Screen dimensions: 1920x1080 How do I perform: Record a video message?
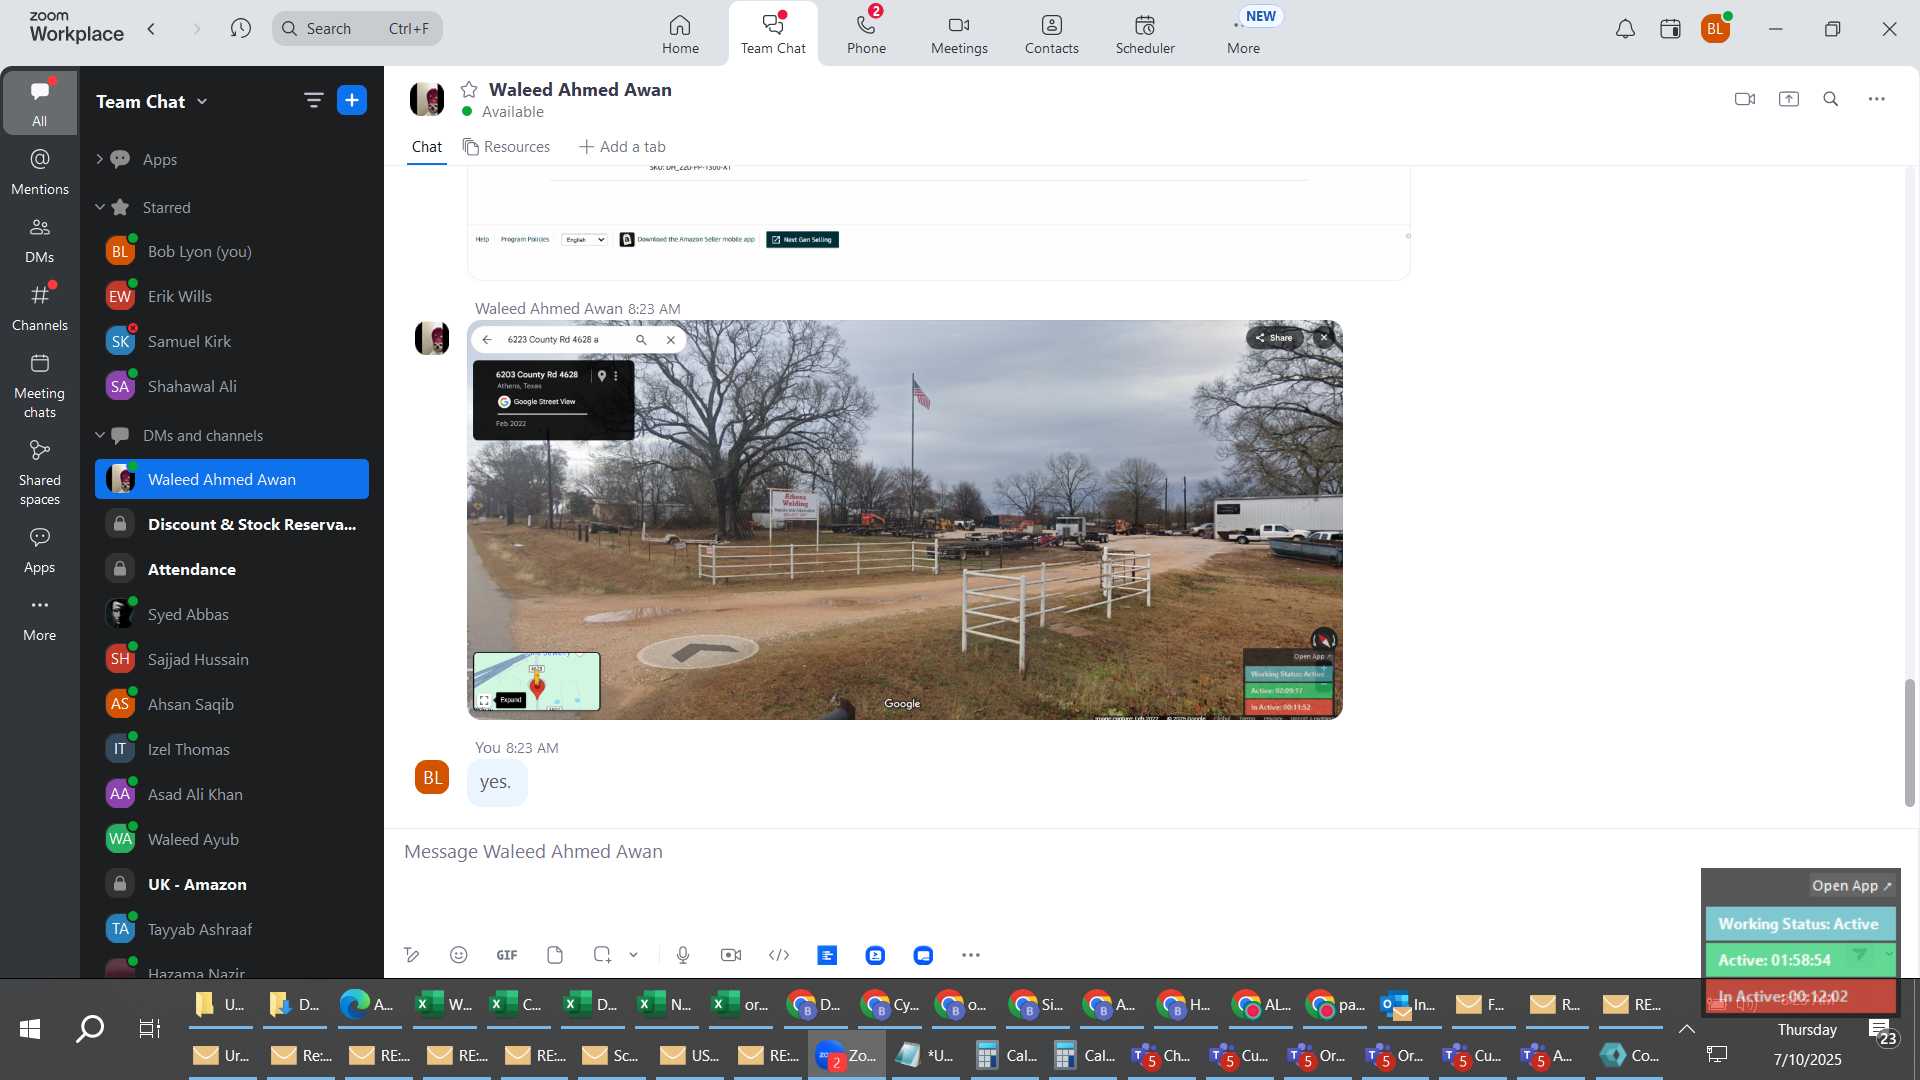tap(731, 956)
